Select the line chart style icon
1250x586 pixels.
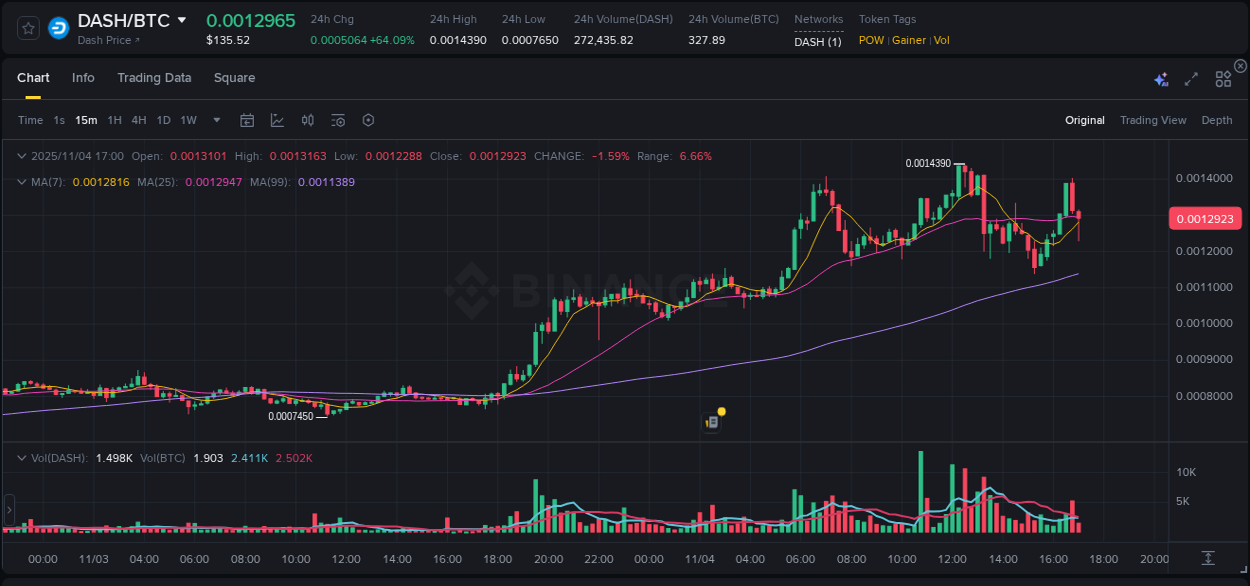click(x=278, y=120)
